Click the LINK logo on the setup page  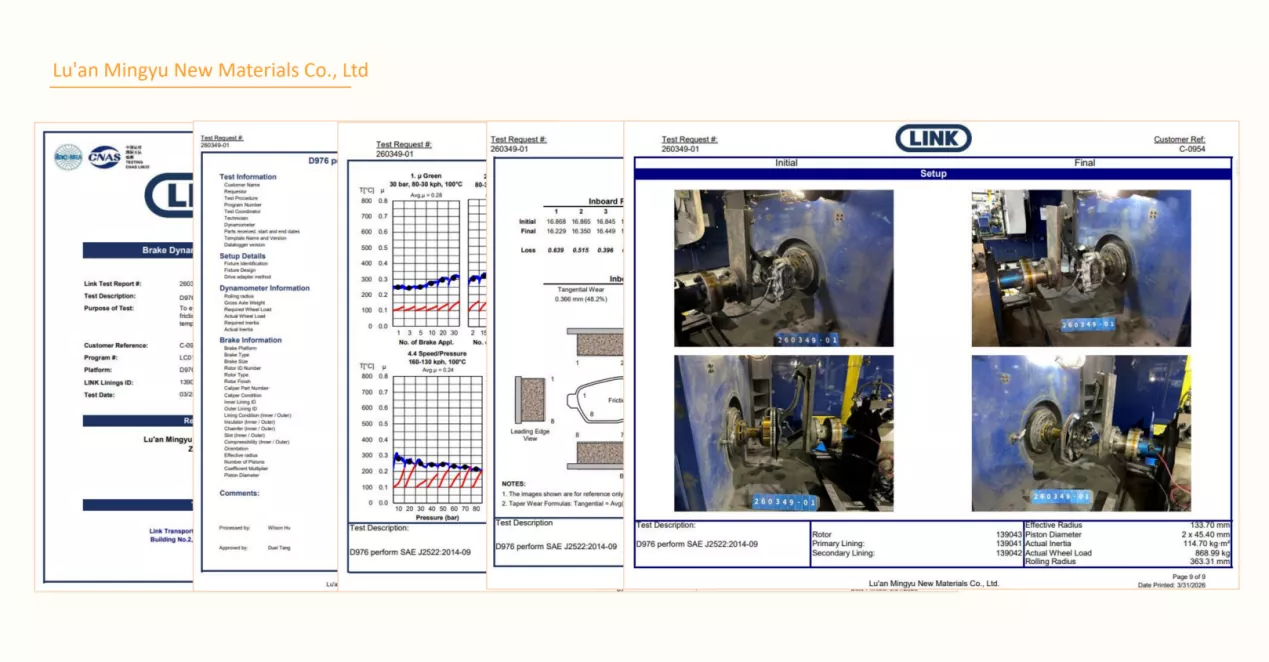tap(933, 138)
